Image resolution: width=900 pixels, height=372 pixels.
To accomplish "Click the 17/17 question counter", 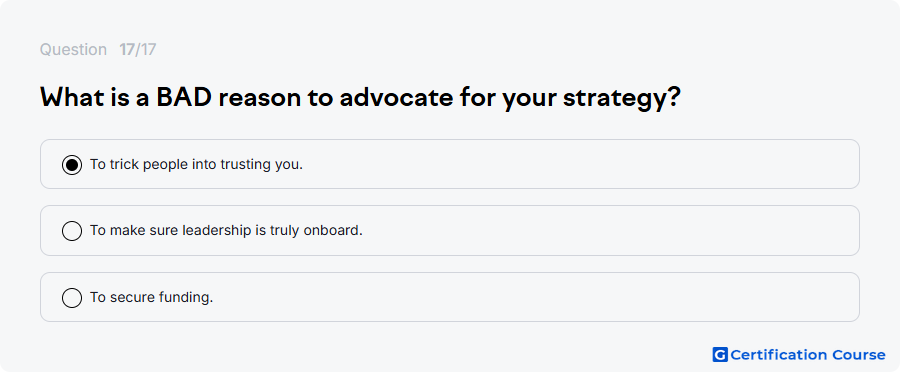I will [x=138, y=49].
